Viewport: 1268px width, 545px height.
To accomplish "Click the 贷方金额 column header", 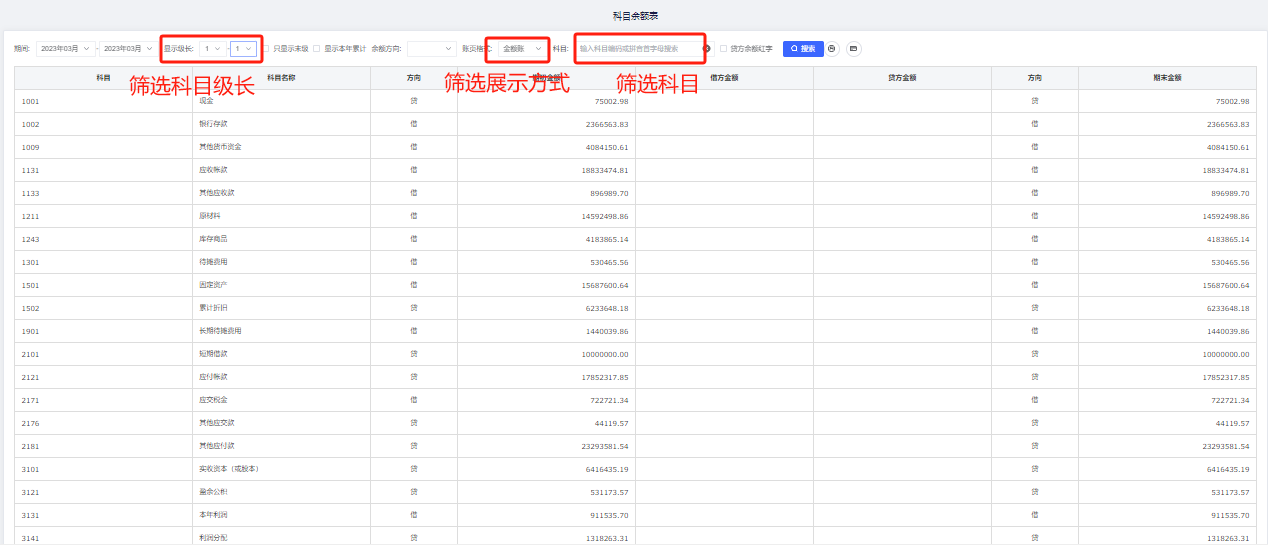I will click(x=902, y=77).
